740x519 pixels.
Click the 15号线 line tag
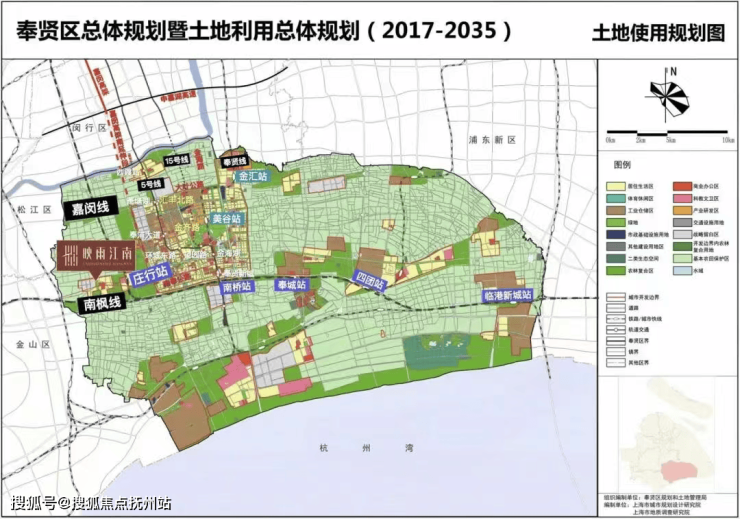(x=177, y=160)
